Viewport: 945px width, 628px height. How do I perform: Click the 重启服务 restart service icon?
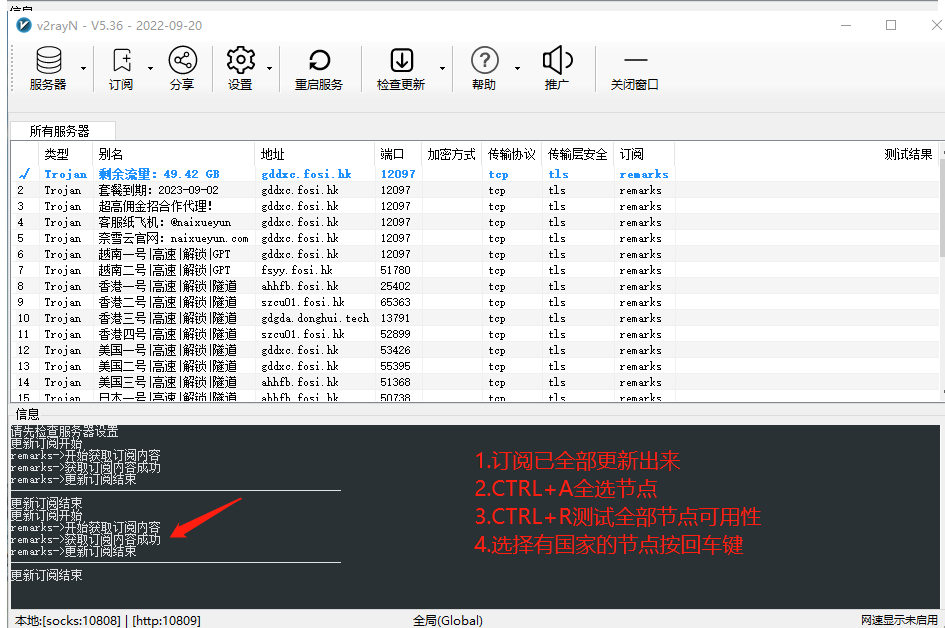pos(319,68)
